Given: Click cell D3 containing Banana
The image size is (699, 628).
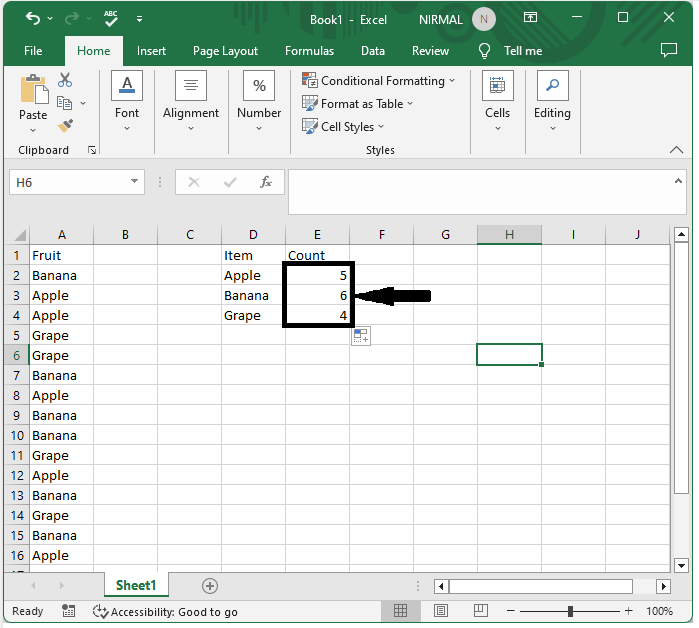Looking at the screenshot, I should point(253,296).
